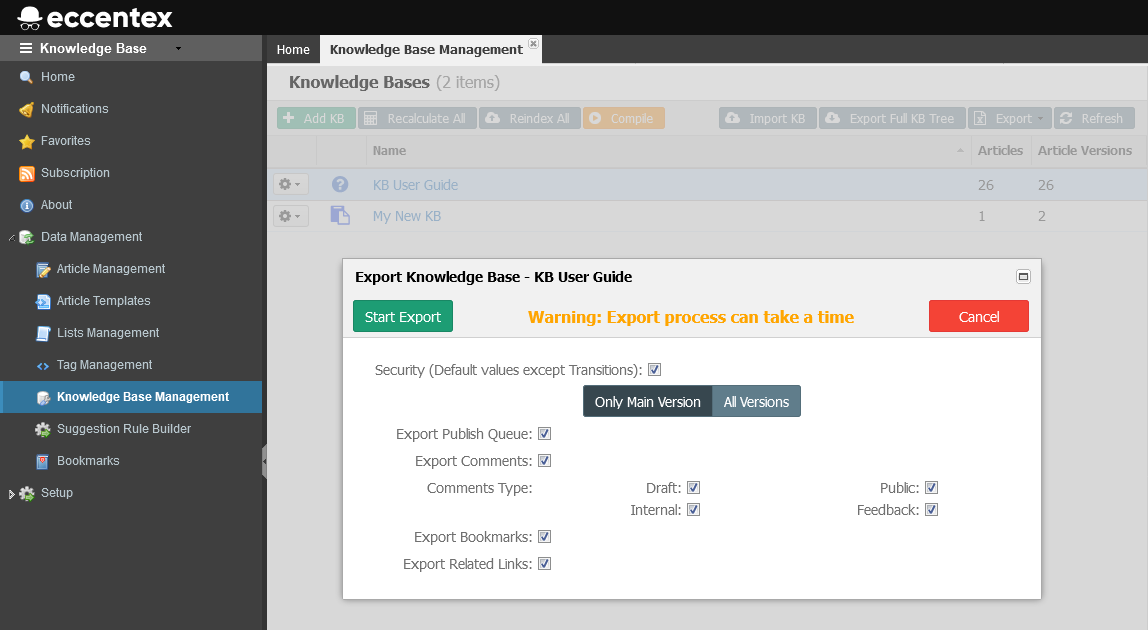Click the eccentex logo

tap(95, 17)
